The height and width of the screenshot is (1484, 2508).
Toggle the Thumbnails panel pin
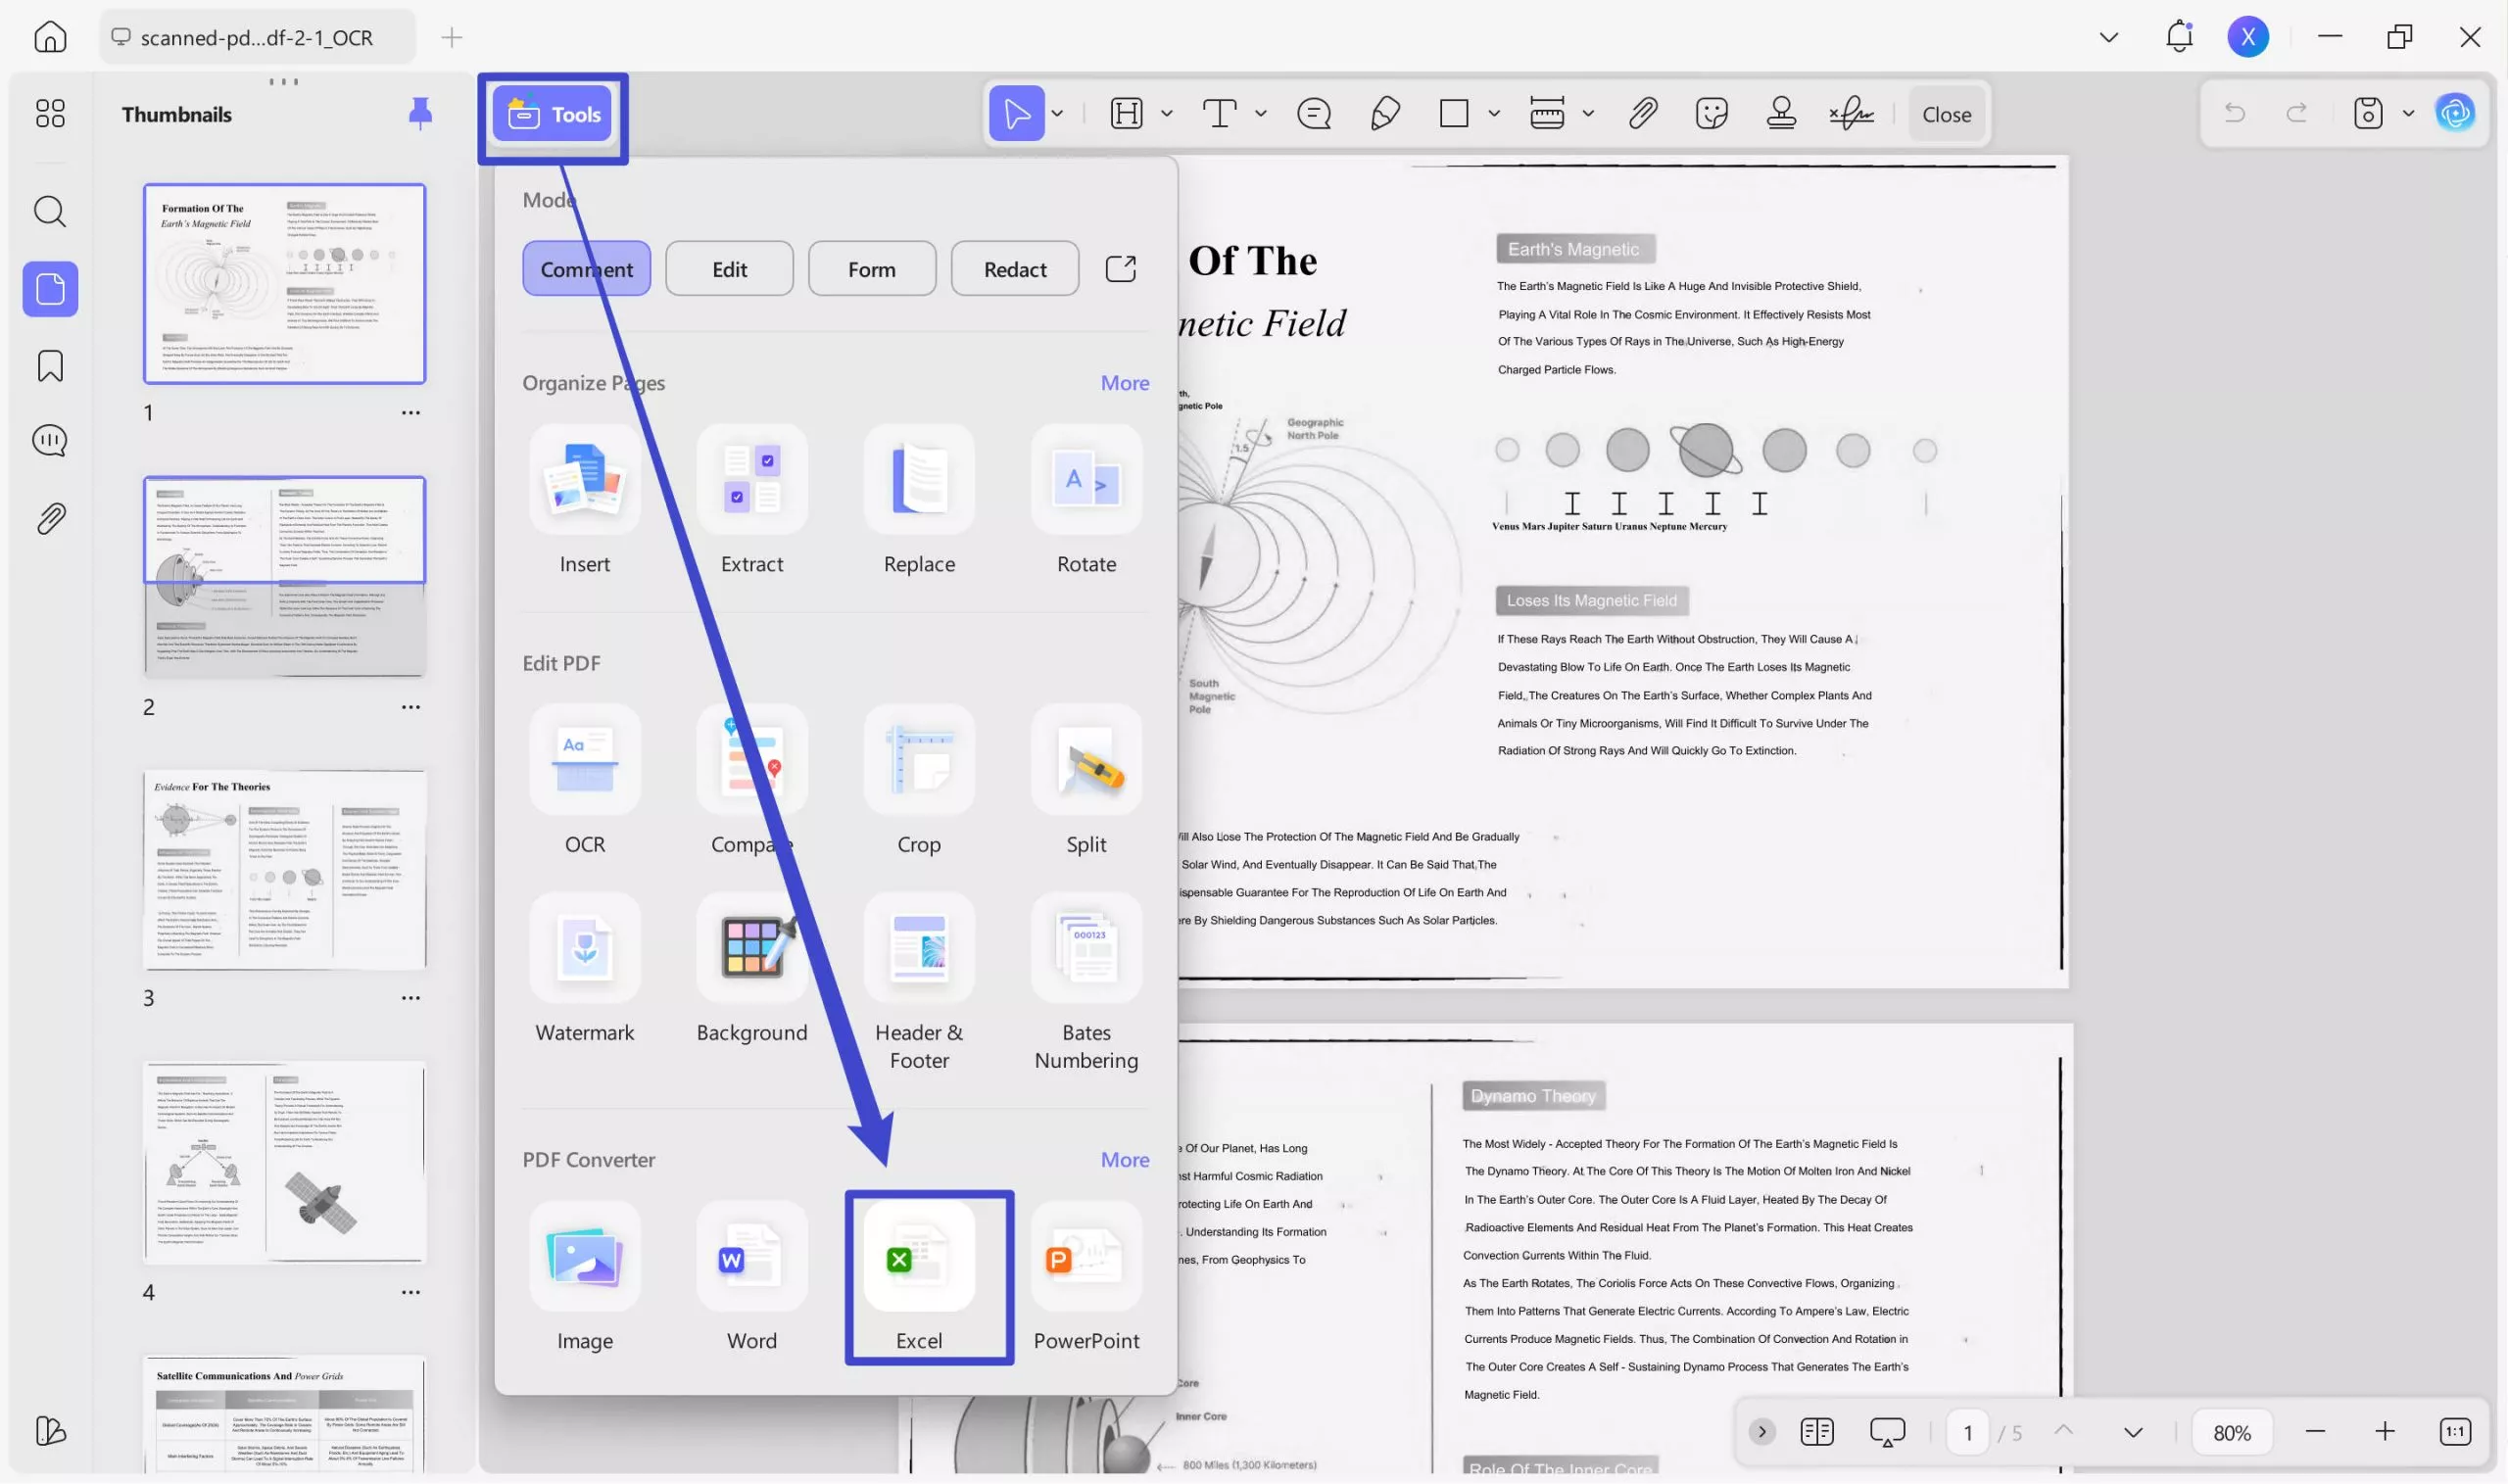tap(420, 113)
